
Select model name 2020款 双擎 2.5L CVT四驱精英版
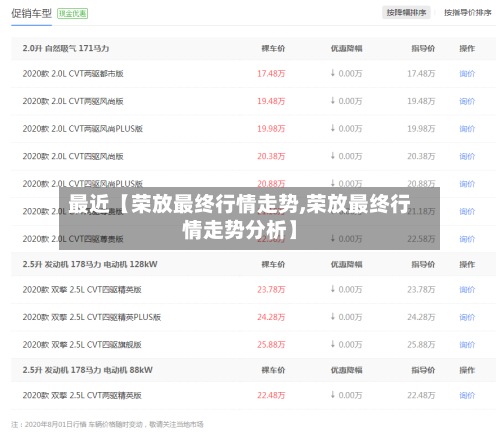click(82, 290)
